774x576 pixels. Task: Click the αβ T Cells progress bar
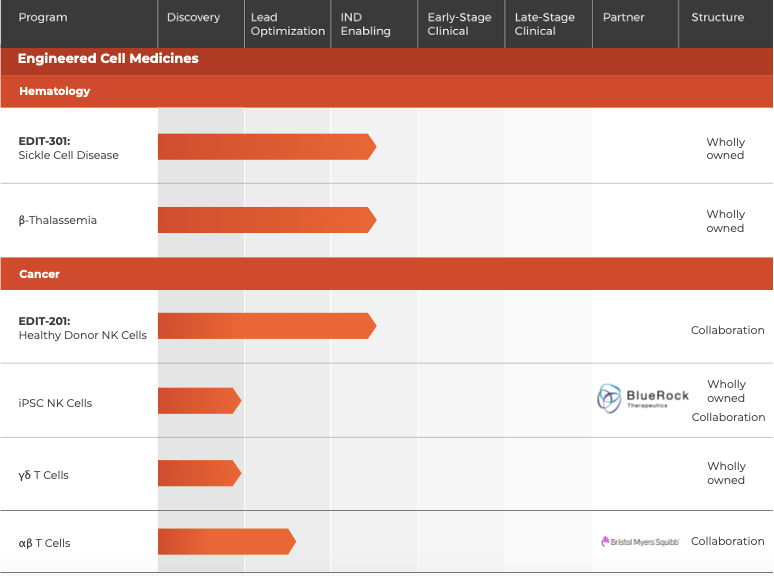(x=226, y=541)
